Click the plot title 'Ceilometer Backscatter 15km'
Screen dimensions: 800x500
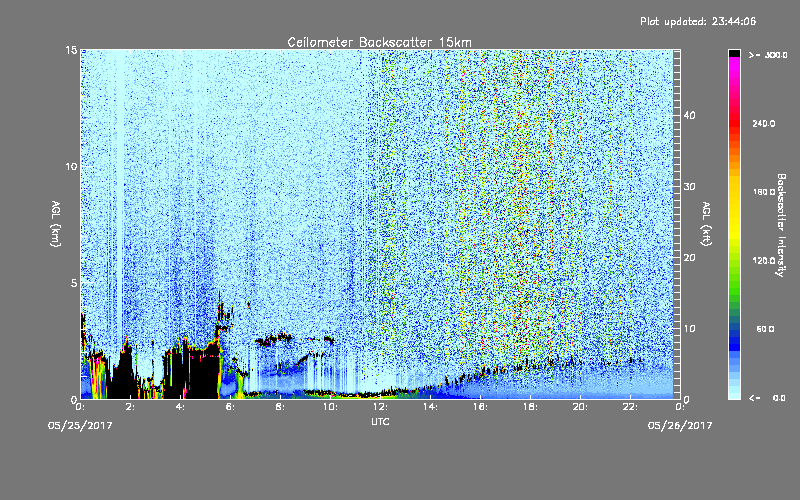tap(379, 42)
